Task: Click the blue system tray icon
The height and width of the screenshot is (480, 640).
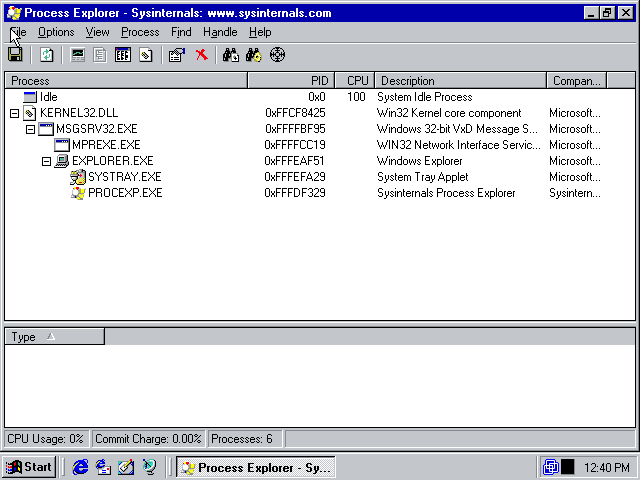Action: pyautogui.click(x=551, y=467)
